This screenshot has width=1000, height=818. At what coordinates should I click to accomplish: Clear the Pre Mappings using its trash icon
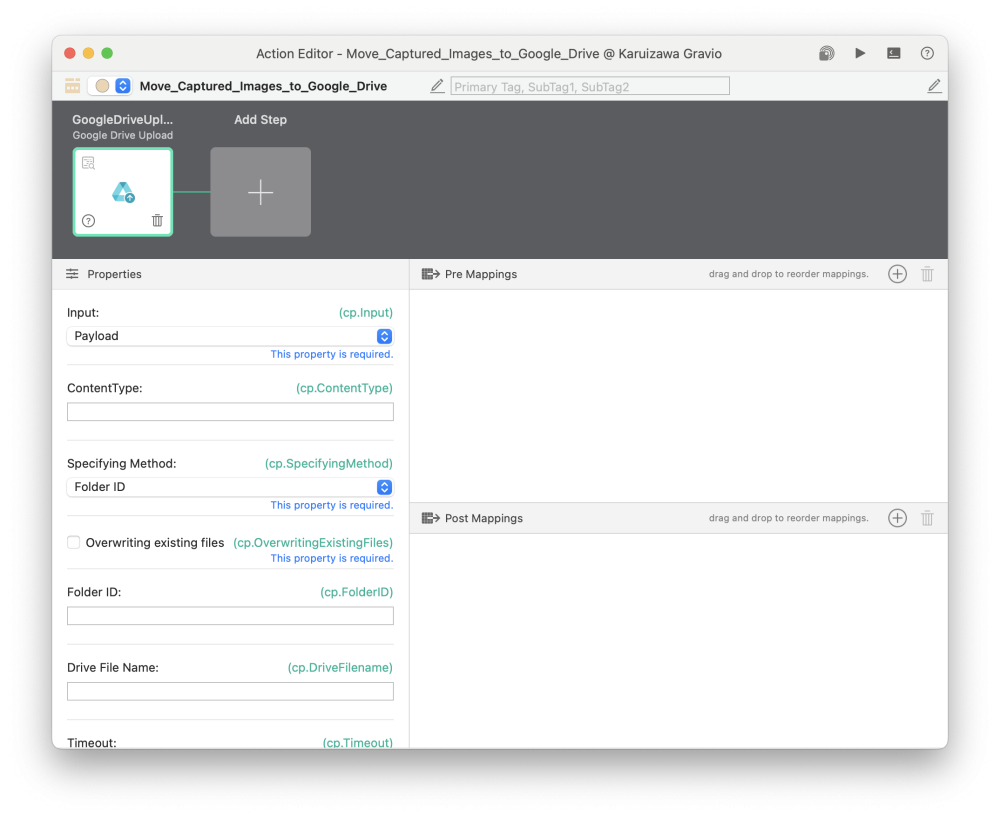click(x=927, y=273)
